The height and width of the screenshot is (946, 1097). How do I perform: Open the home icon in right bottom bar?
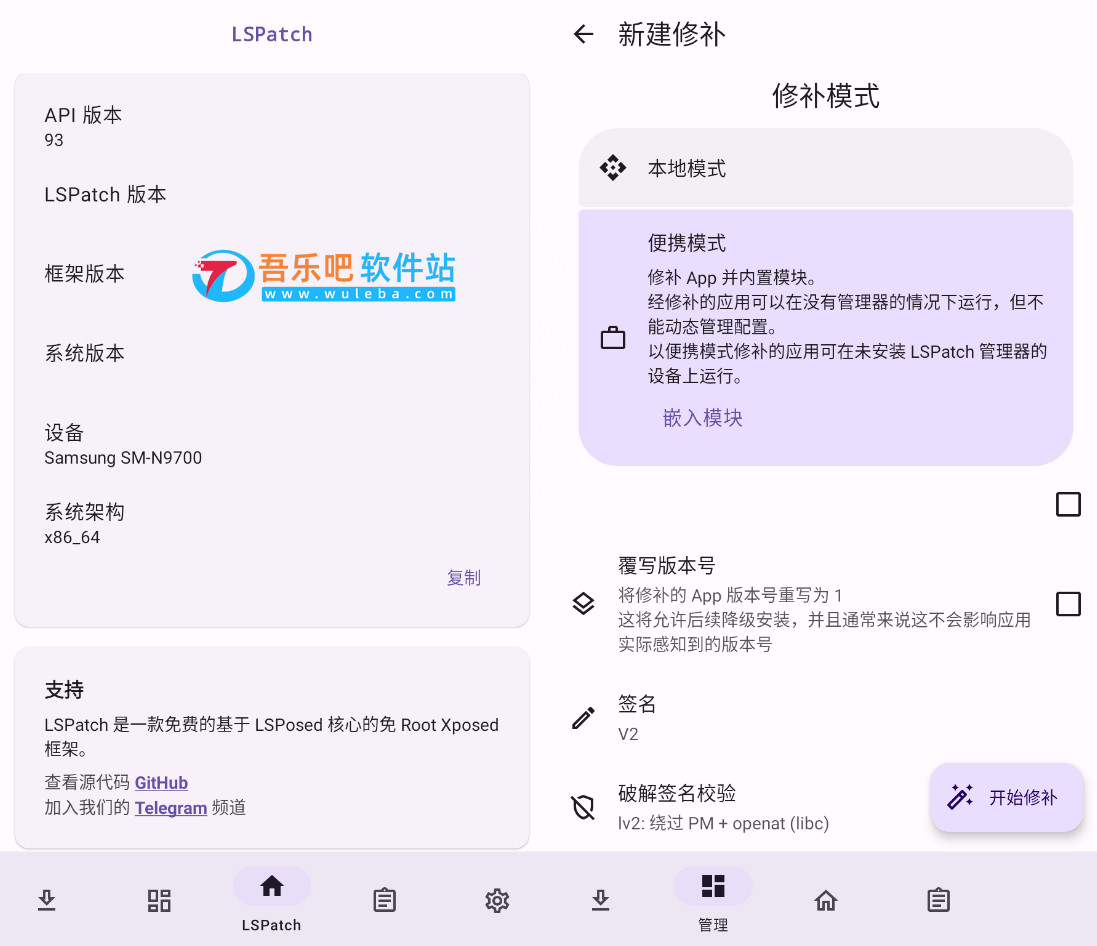click(x=826, y=901)
